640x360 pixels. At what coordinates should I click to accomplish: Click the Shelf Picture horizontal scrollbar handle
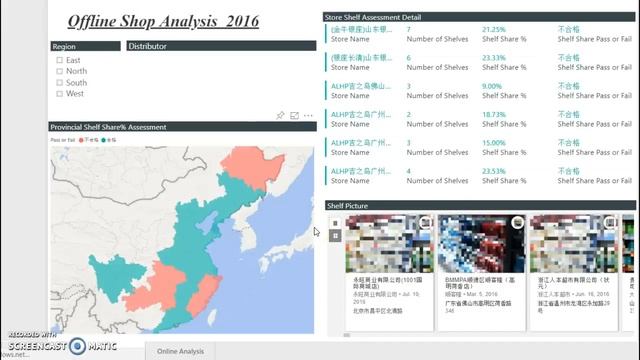[x=347, y=335]
